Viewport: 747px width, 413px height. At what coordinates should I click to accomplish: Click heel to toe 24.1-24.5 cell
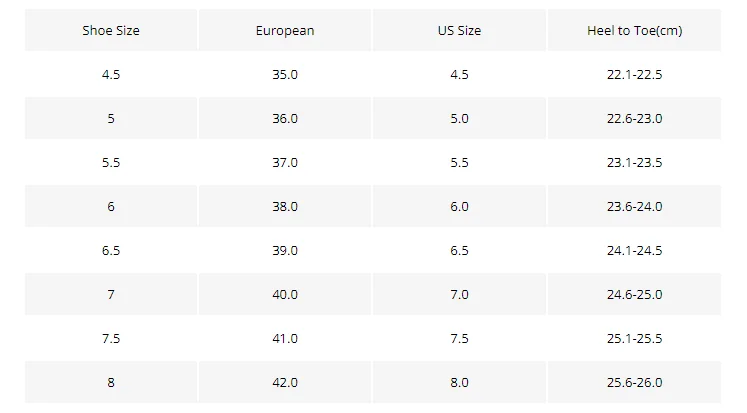click(635, 251)
